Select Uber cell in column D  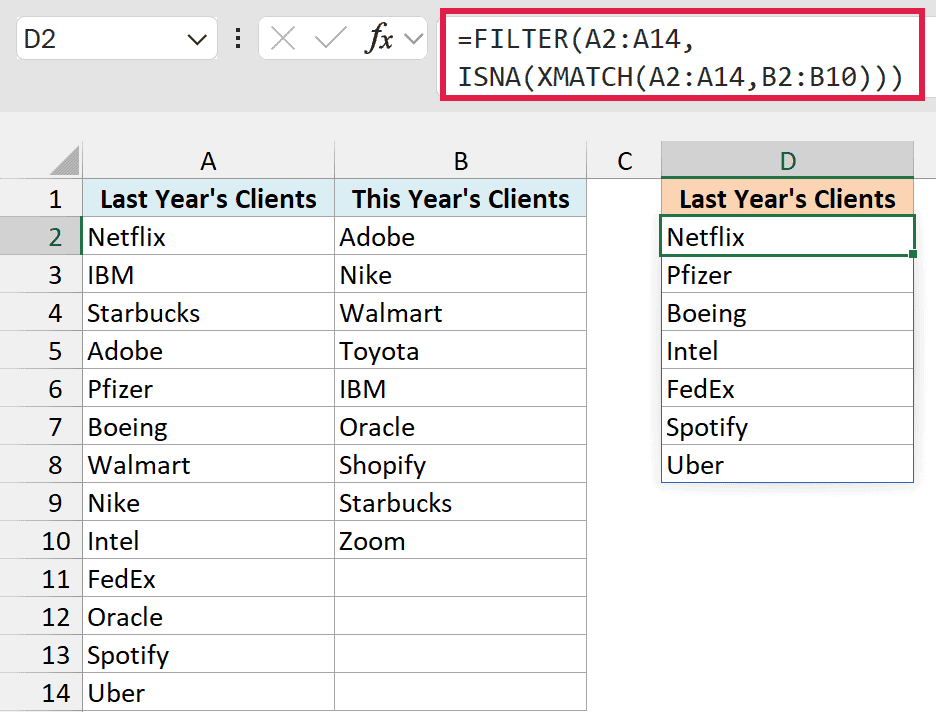click(787, 464)
